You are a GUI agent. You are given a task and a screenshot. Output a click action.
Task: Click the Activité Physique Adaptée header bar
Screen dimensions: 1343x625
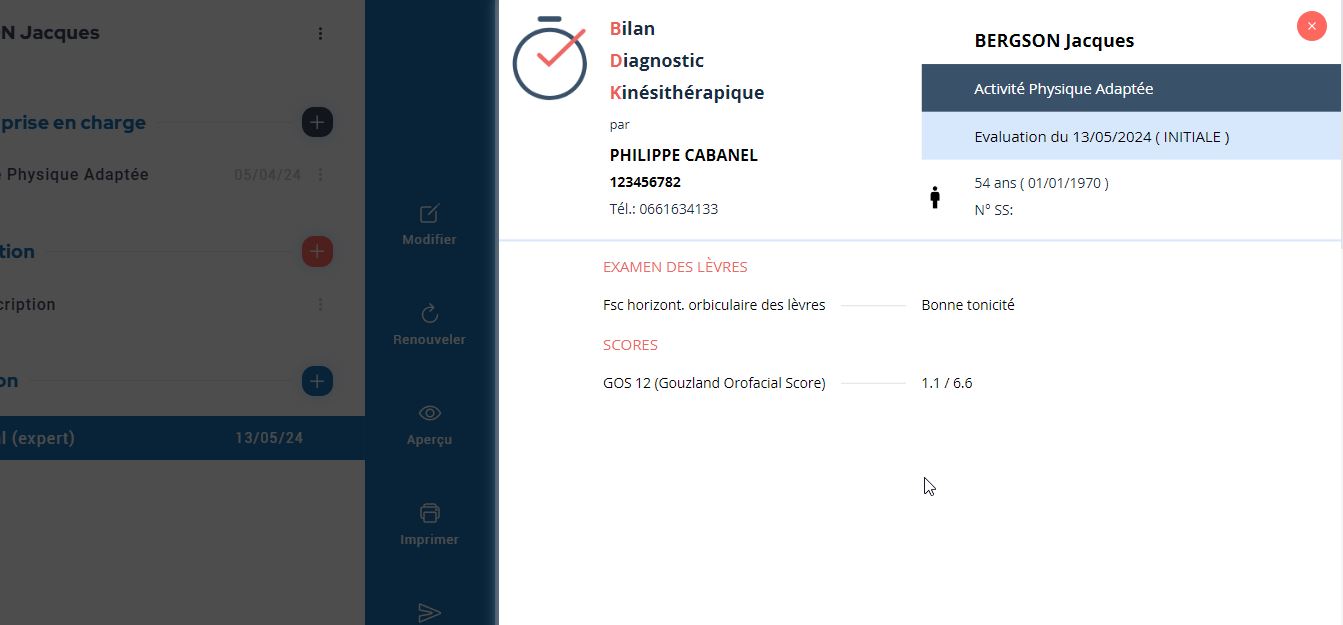(x=1131, y=88)
